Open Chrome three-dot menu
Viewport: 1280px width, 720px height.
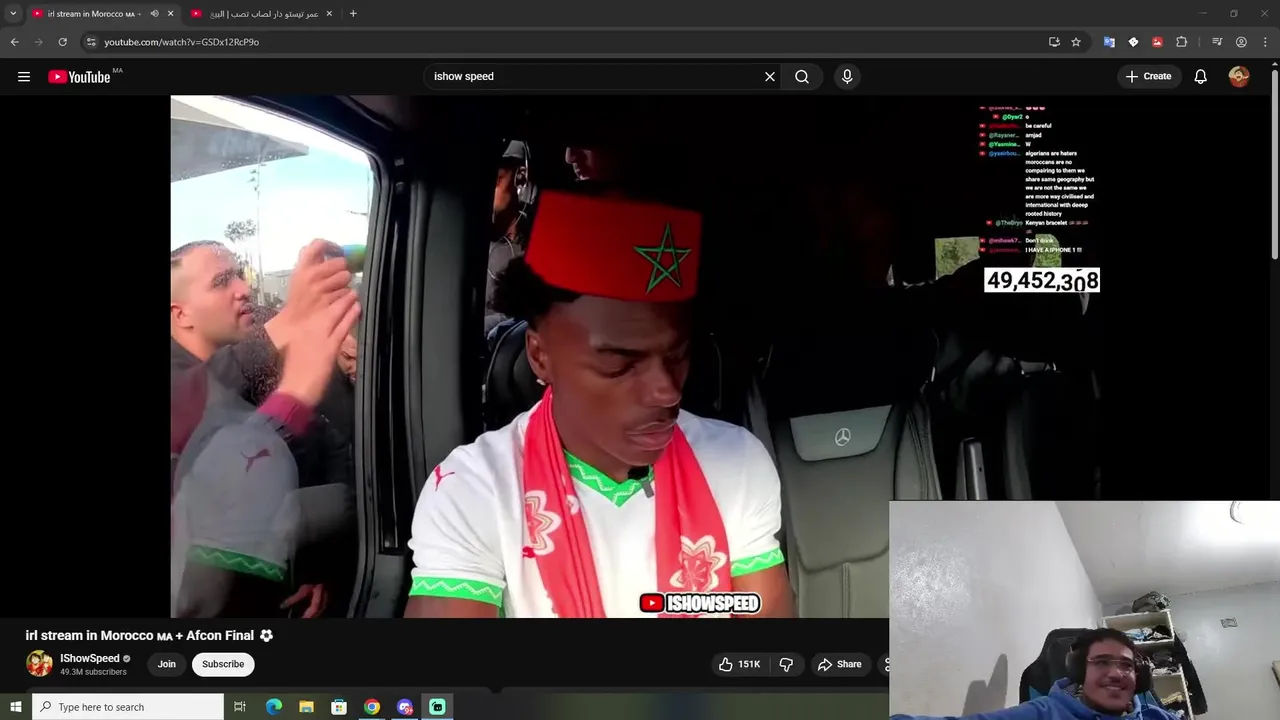click(x=1265, y=42)
